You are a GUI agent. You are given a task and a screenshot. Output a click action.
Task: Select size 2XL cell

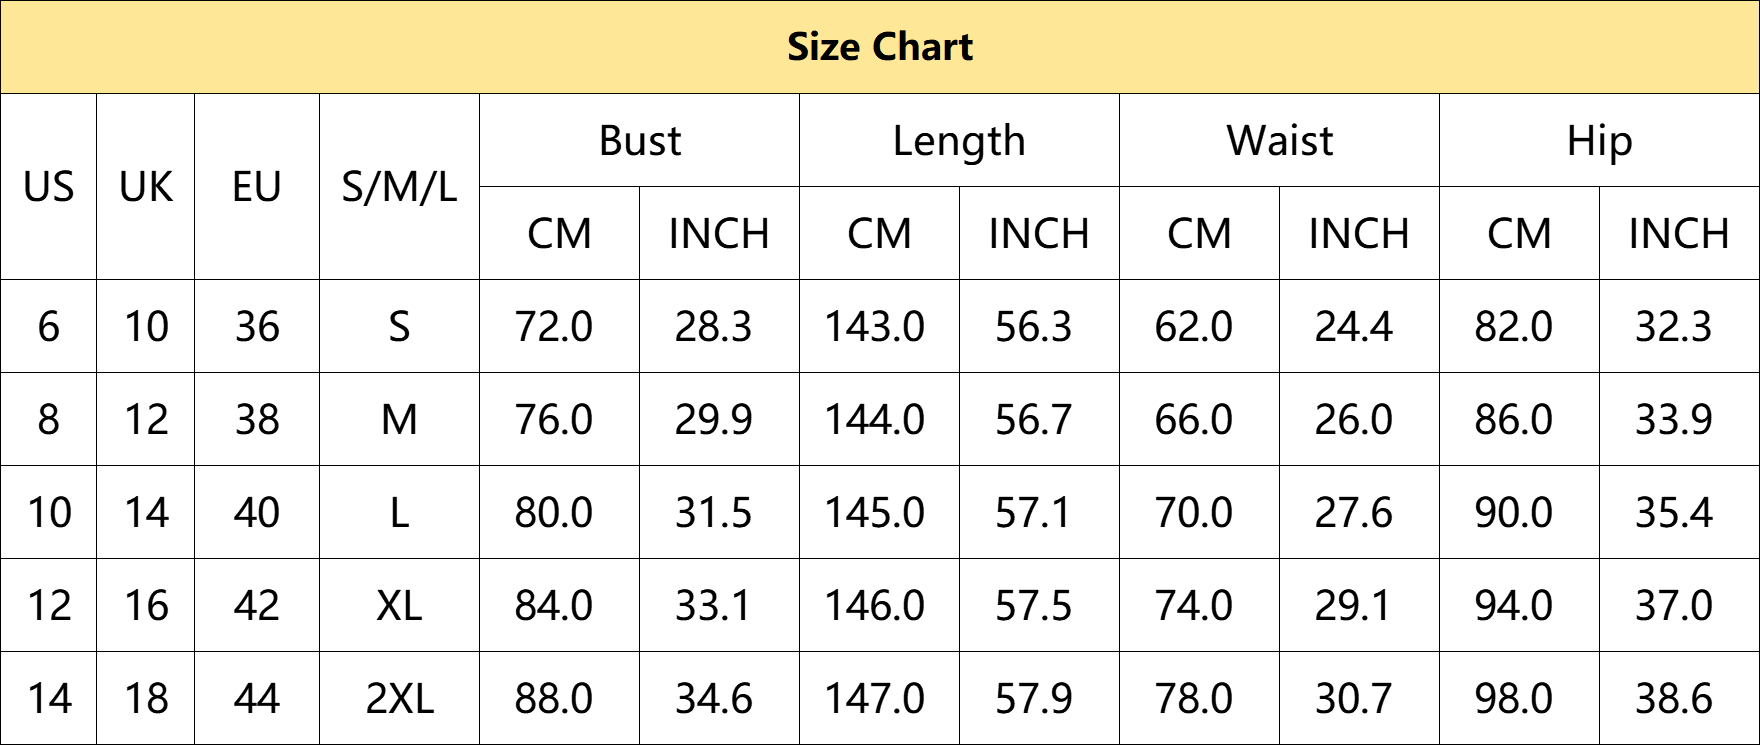tap(400, 698)
